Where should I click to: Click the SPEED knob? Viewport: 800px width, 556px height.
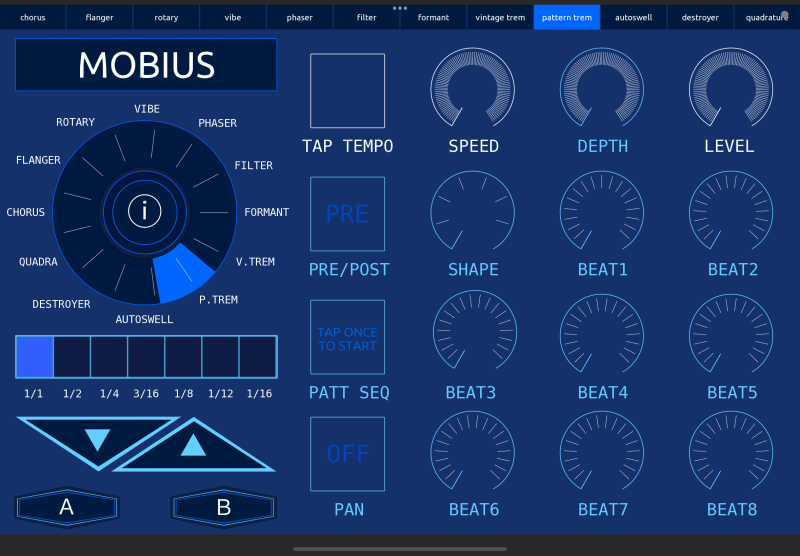[x=473, y=89]
